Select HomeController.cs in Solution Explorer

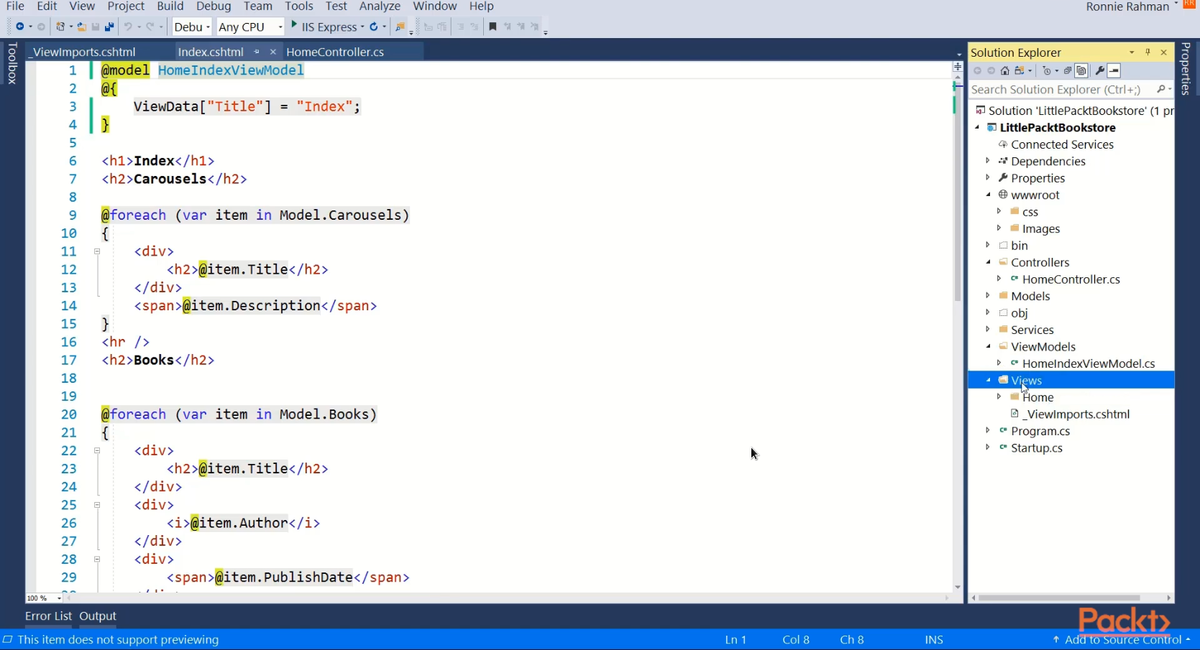[1071, 280]
